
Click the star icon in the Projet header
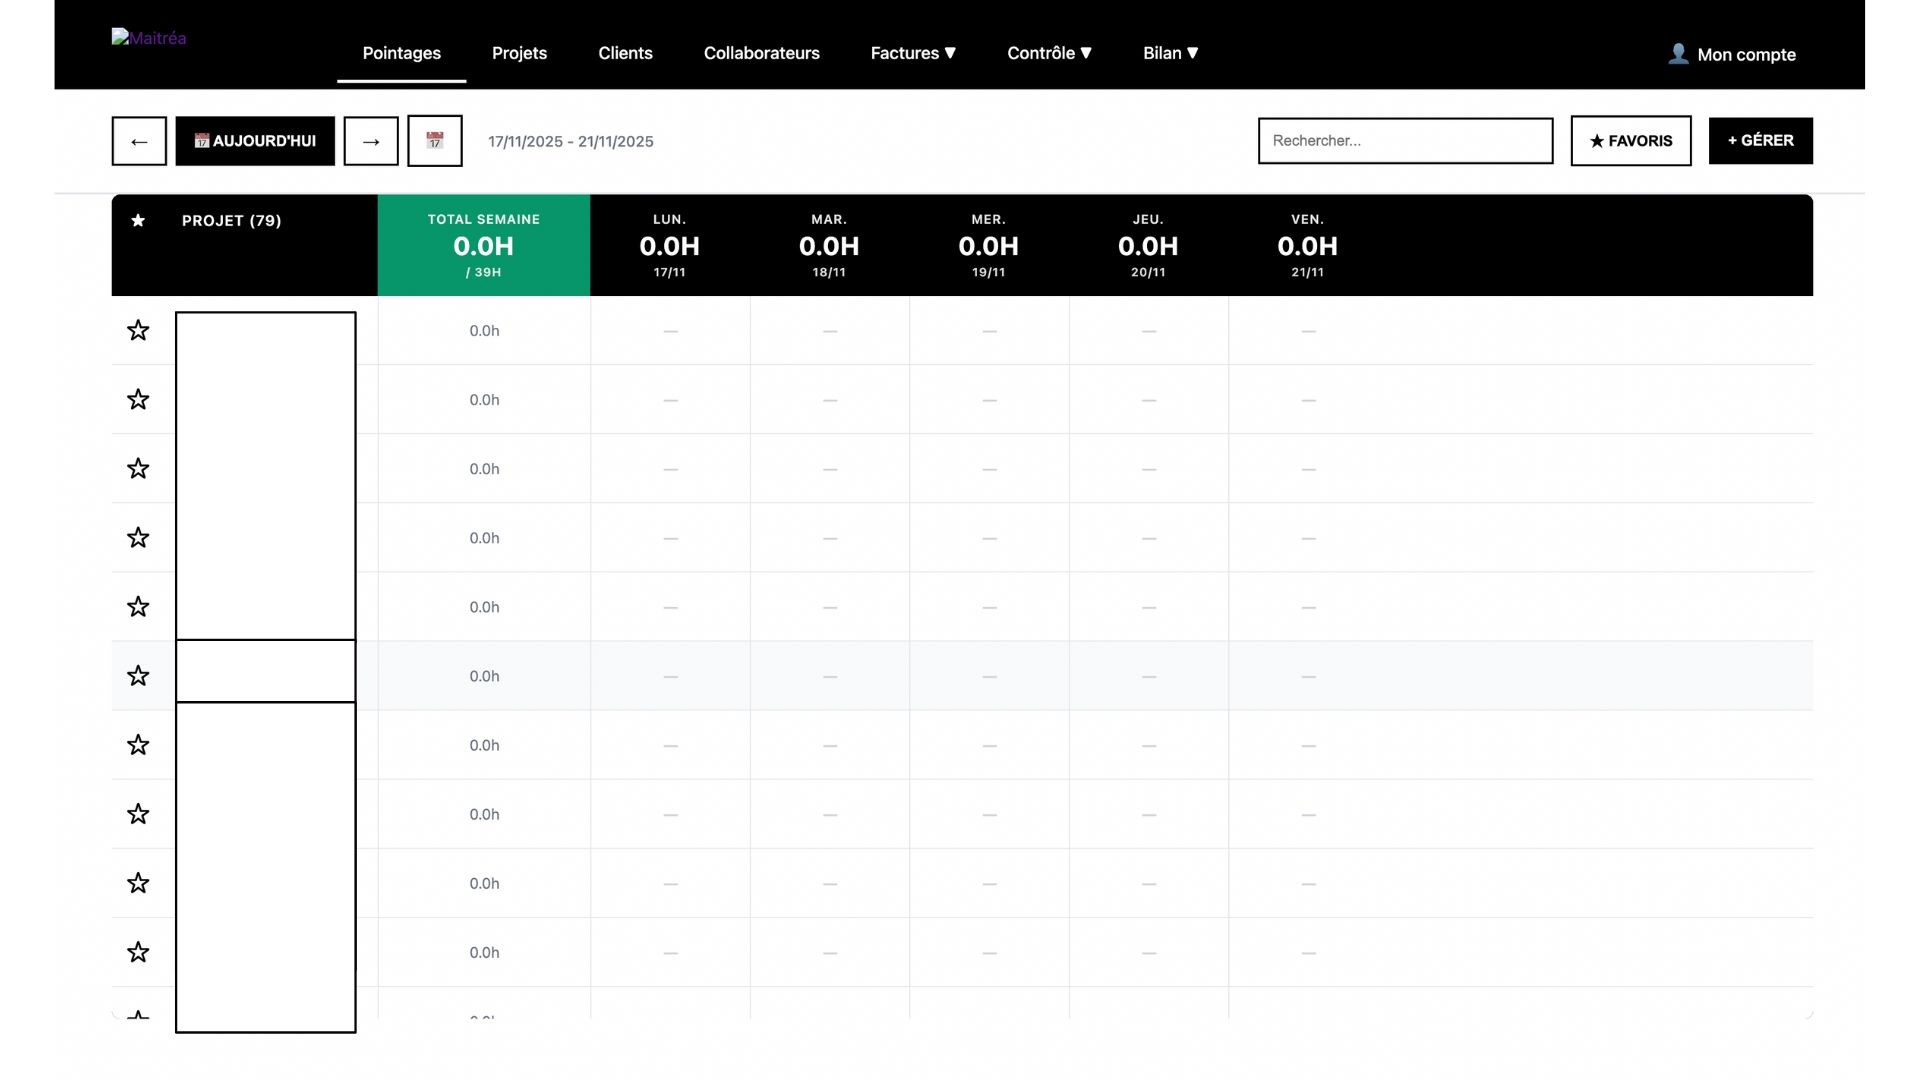(x=138, y=220)
